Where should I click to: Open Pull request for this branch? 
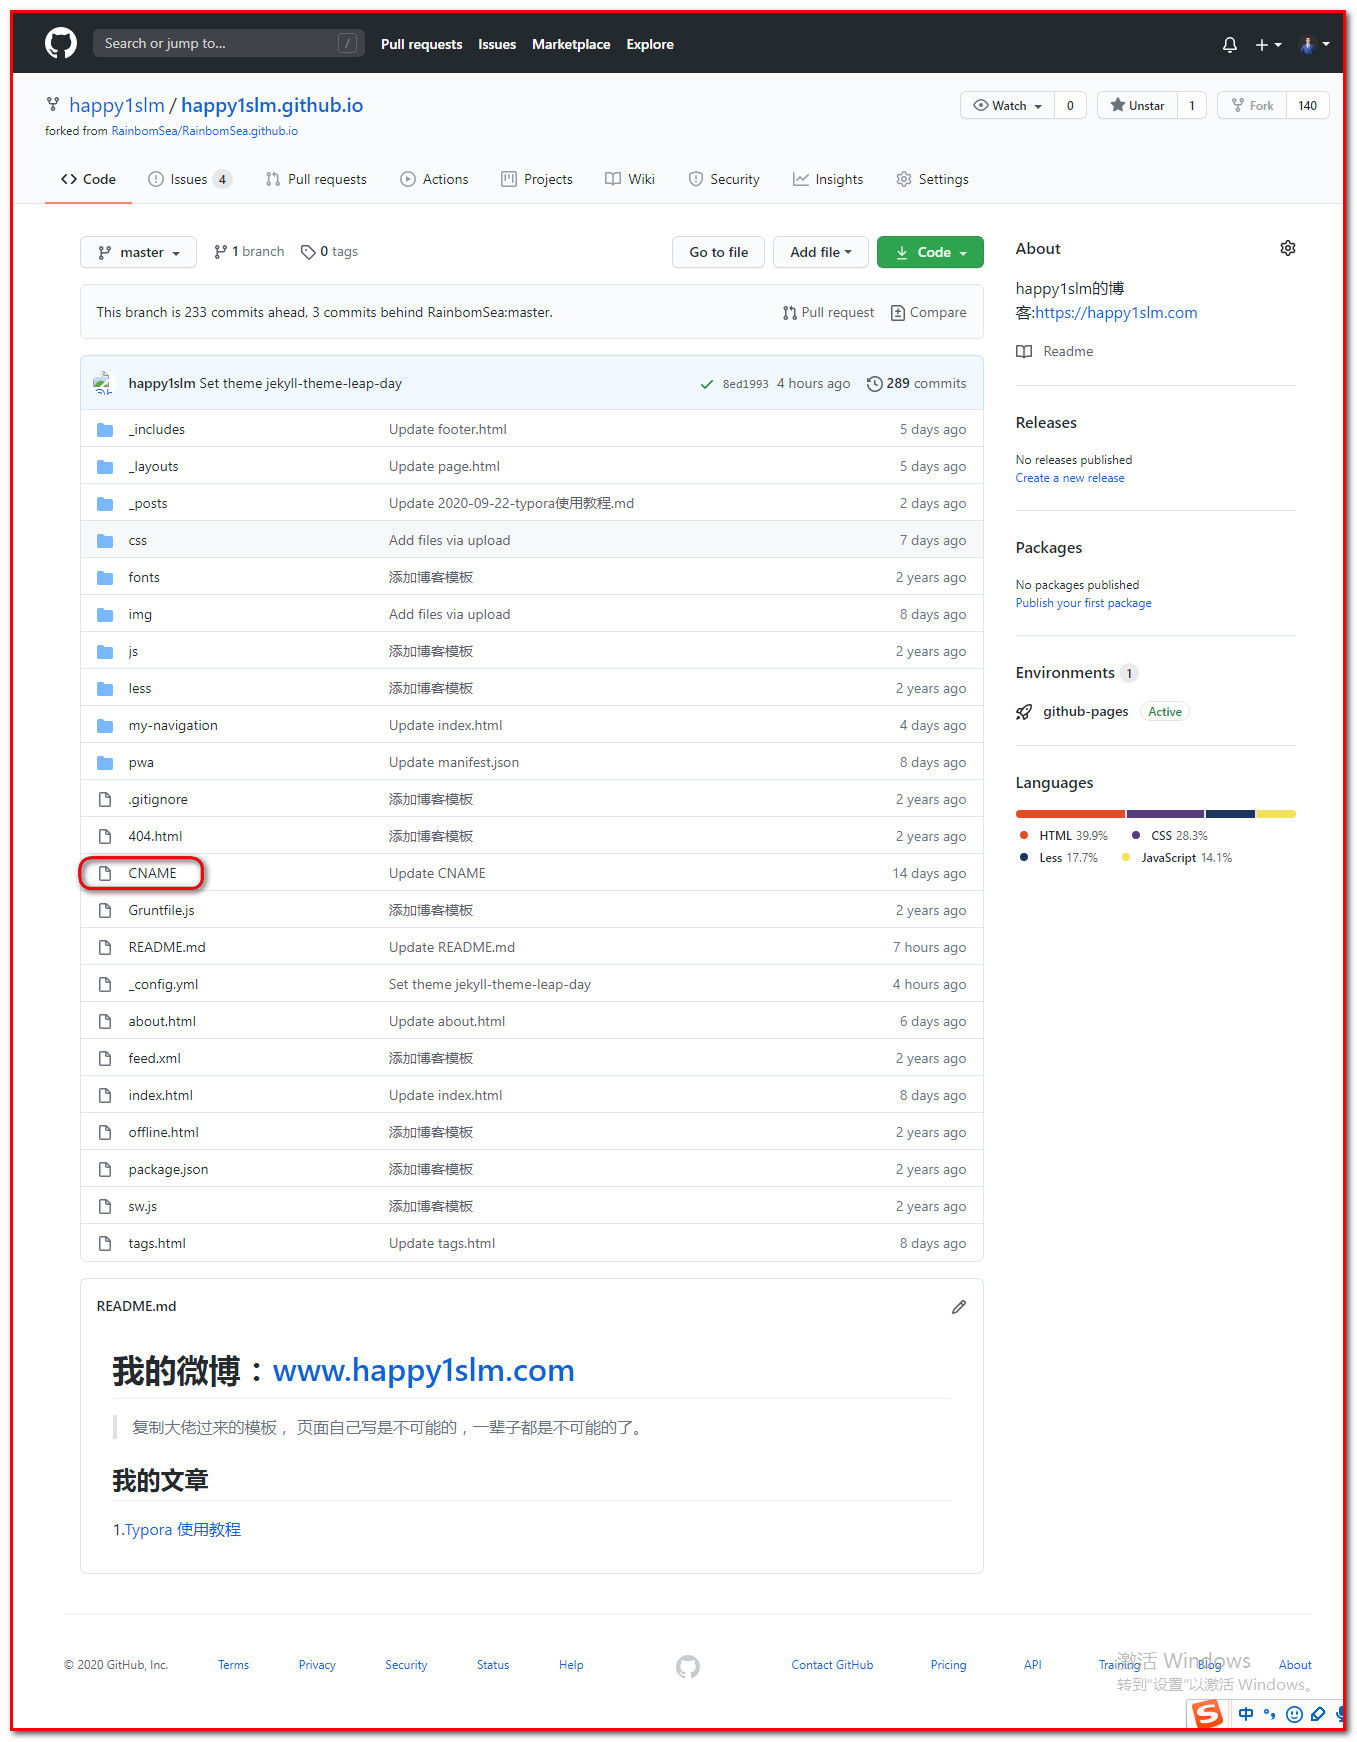(828, 312)
